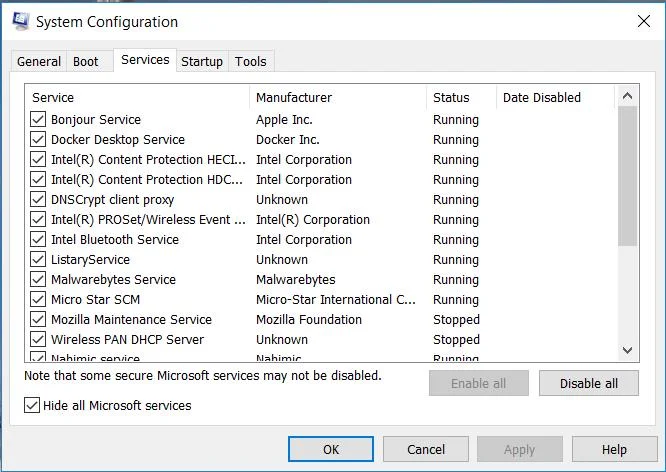Screen dimensions: 666x472
Task: Uncheck the Micro Star SCM checkbox
Action: 38,299
